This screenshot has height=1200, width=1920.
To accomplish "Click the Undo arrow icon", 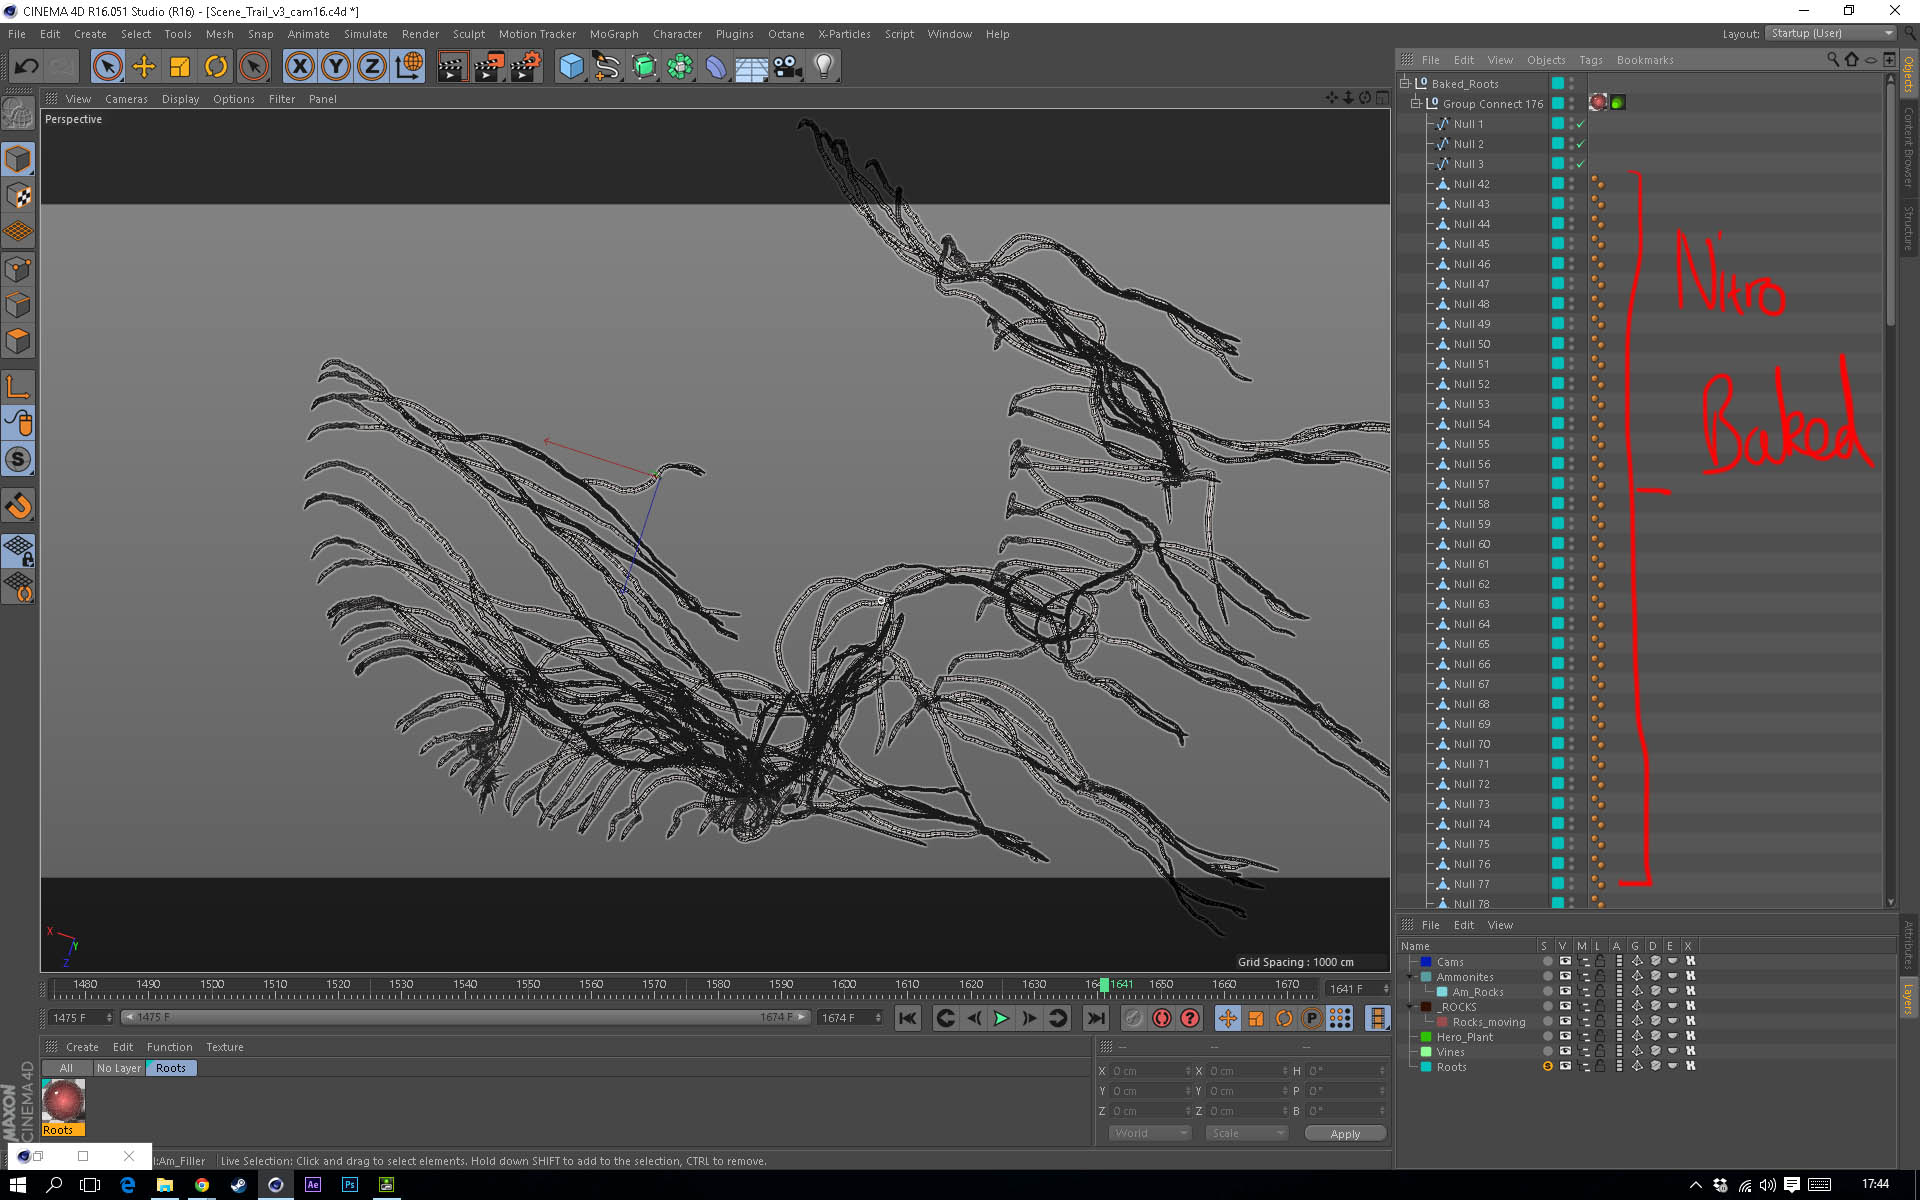I will coord(27,67).
